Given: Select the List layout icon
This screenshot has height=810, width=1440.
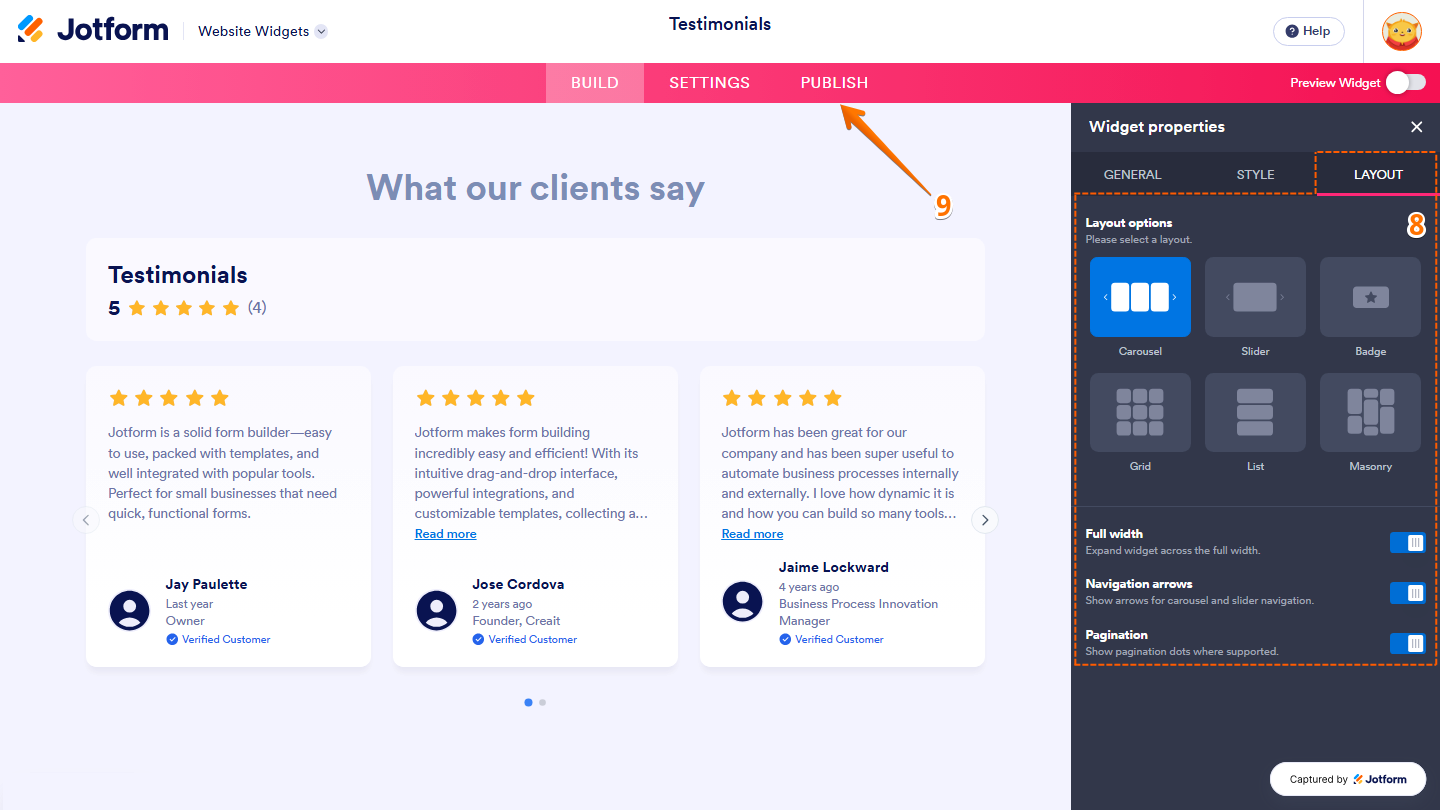Looking at the screenshot, I should pyautogui.click(x=1255, y=412).
